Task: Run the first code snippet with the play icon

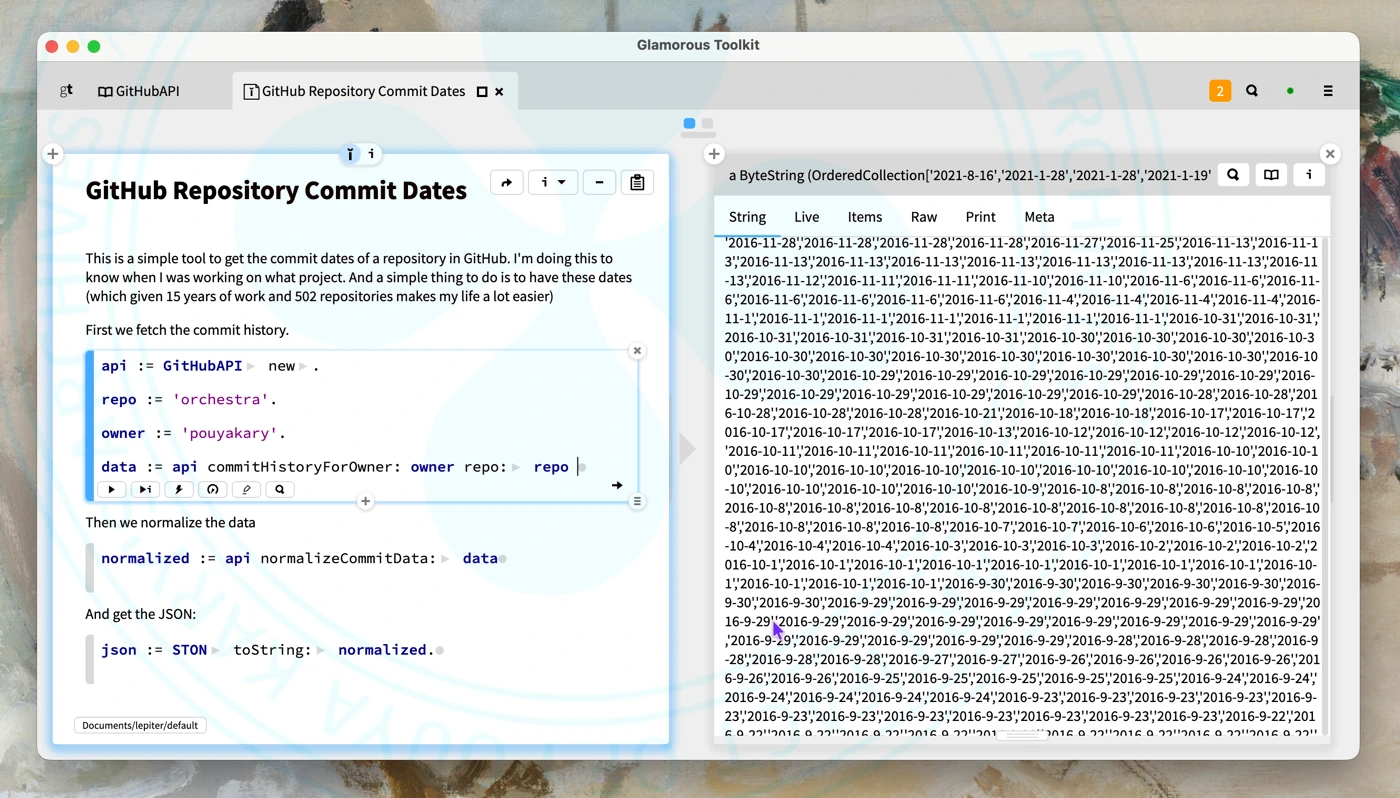Action: tap(111, 489)
